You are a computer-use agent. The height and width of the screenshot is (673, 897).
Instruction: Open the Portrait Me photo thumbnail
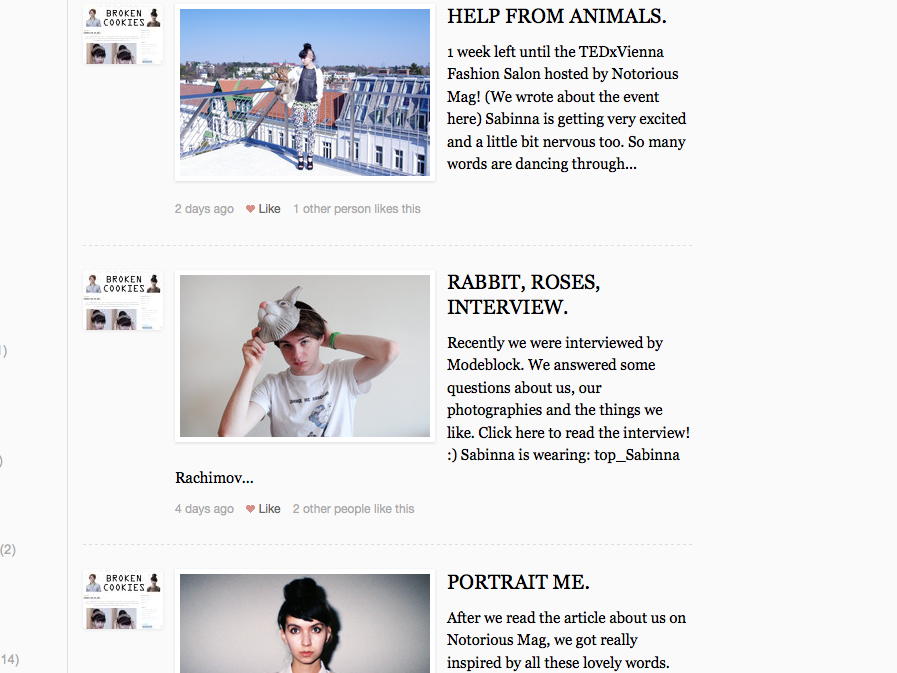coord(305,622)
